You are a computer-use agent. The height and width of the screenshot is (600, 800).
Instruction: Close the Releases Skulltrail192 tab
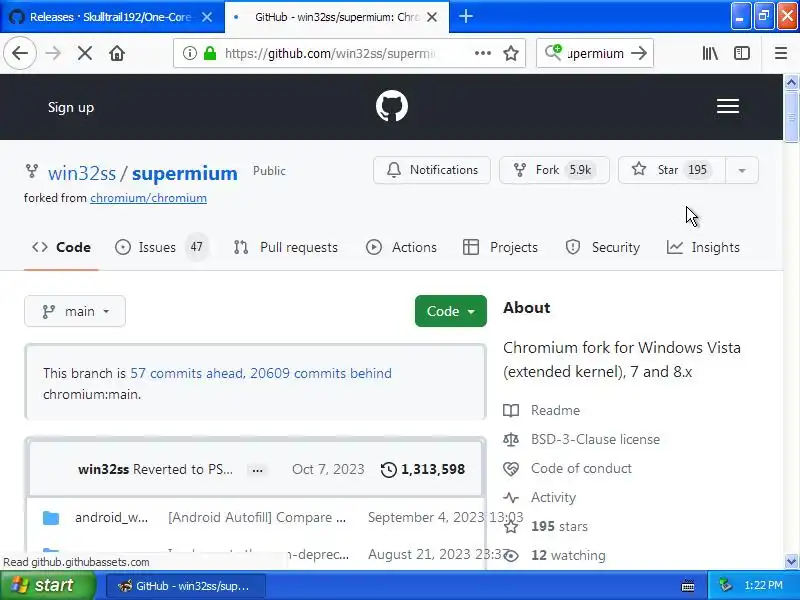point(207,17)
